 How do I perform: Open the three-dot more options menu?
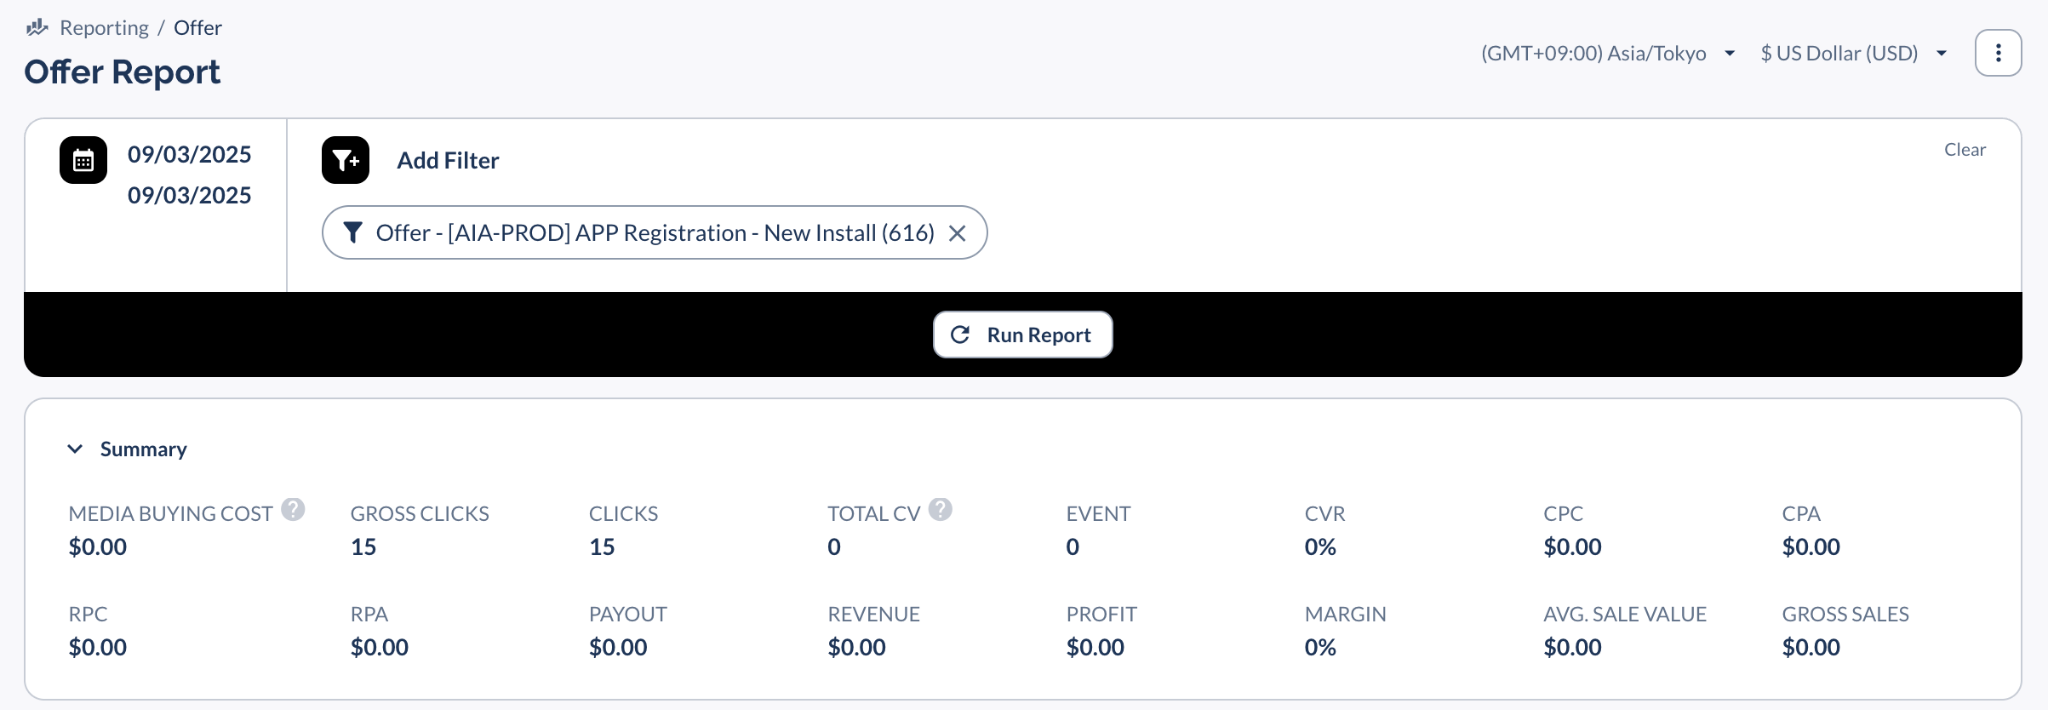pos(1998,53)
